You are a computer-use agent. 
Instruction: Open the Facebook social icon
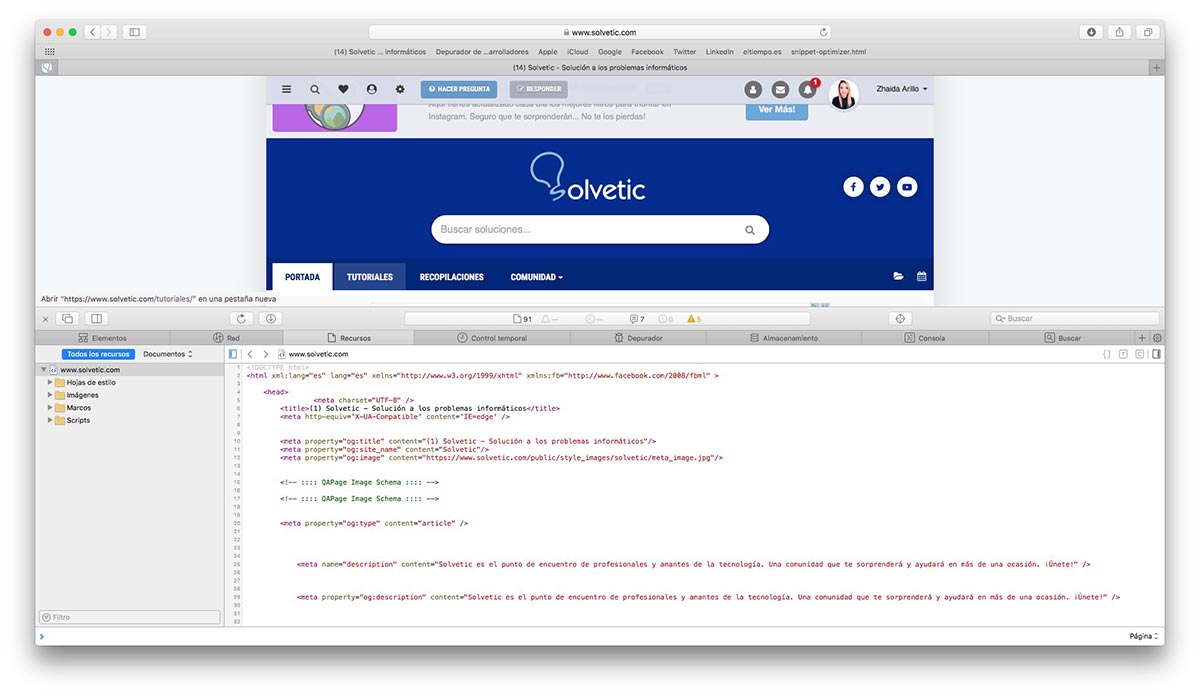(853, 187)
